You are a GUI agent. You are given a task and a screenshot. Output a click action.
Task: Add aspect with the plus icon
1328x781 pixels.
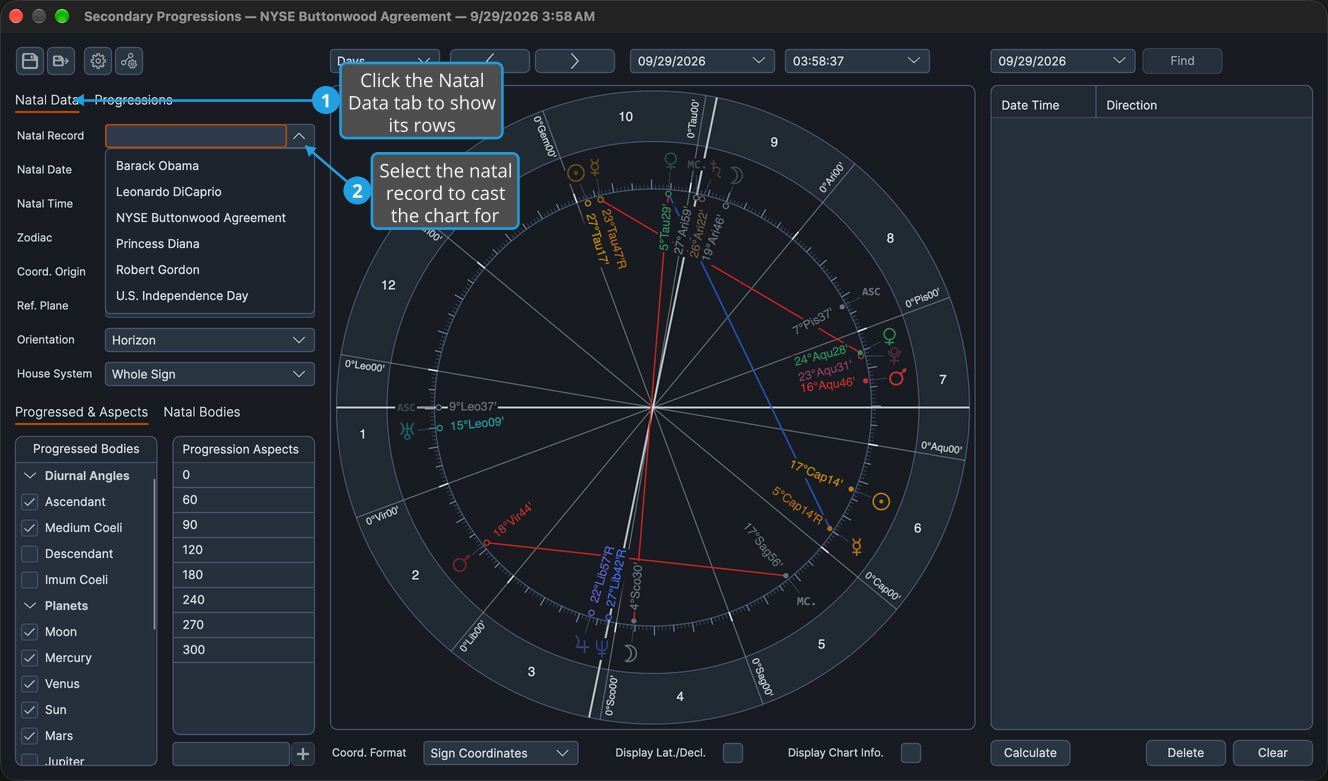click(x=303, y=754)
